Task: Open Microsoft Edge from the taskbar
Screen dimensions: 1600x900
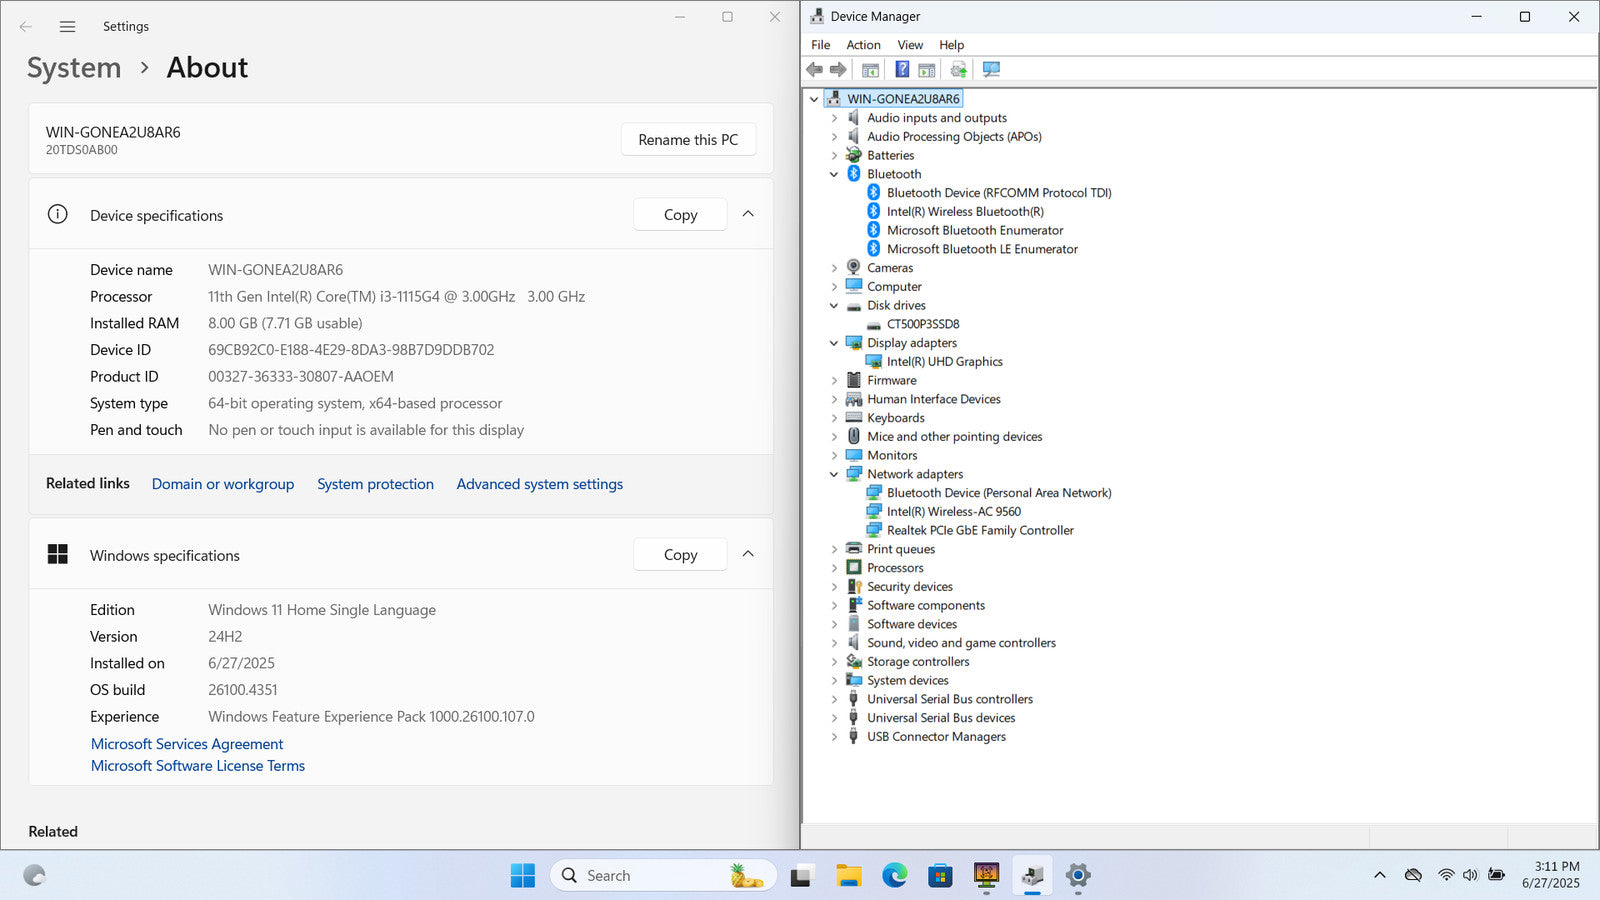Action: click(x=894, y=876)
